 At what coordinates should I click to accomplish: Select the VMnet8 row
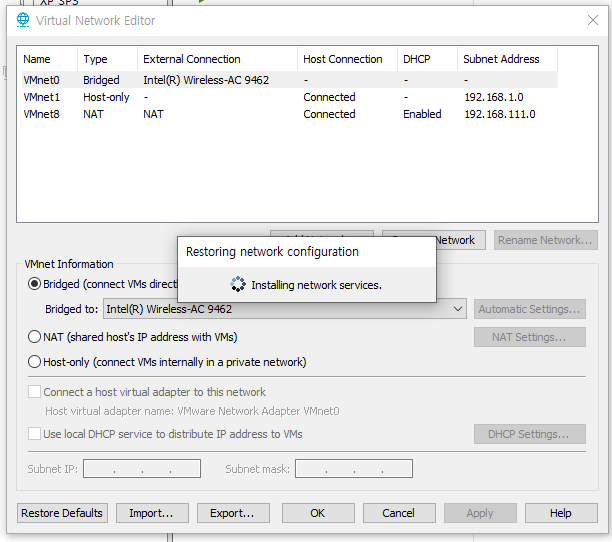[x=289, y=114]
